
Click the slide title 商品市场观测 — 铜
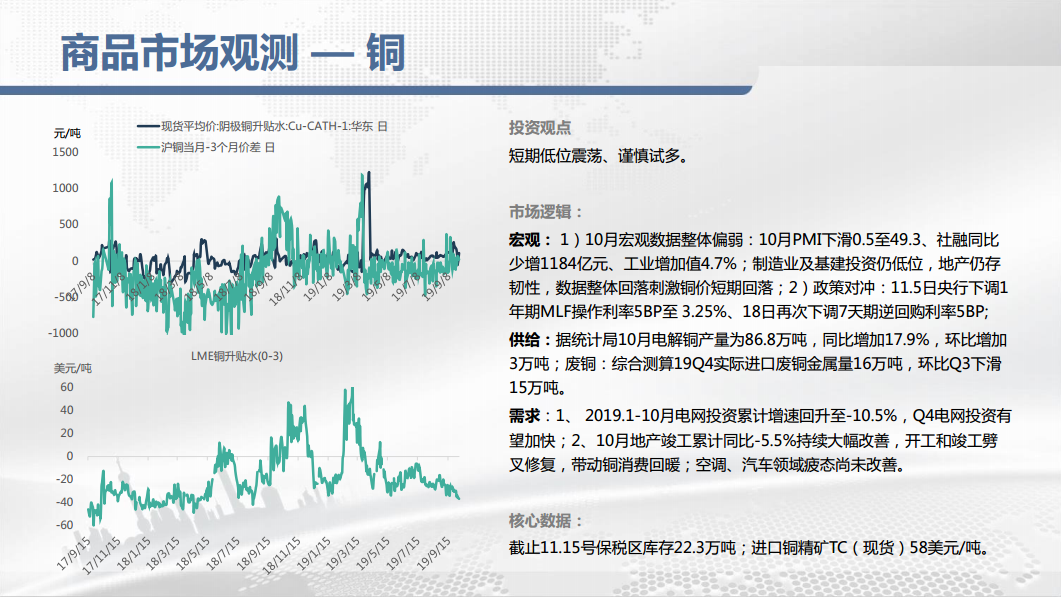232,53
